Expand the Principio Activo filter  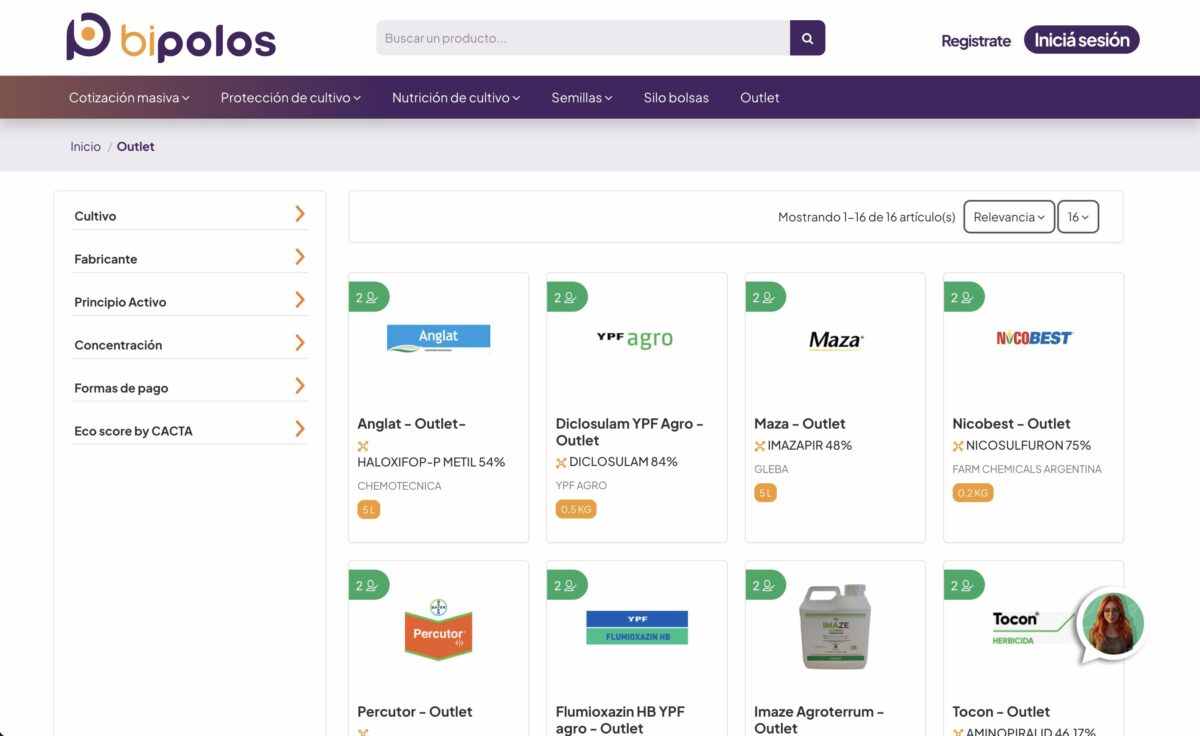(189, 301)
